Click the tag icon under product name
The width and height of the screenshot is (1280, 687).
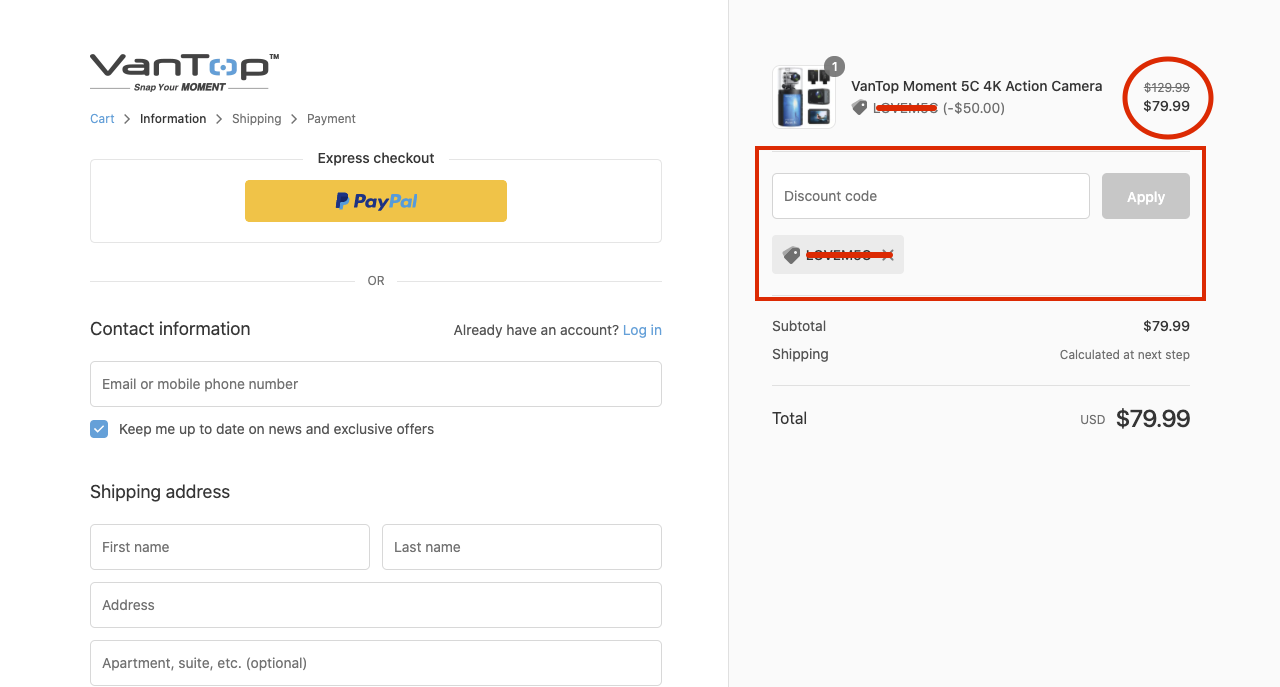859,108
